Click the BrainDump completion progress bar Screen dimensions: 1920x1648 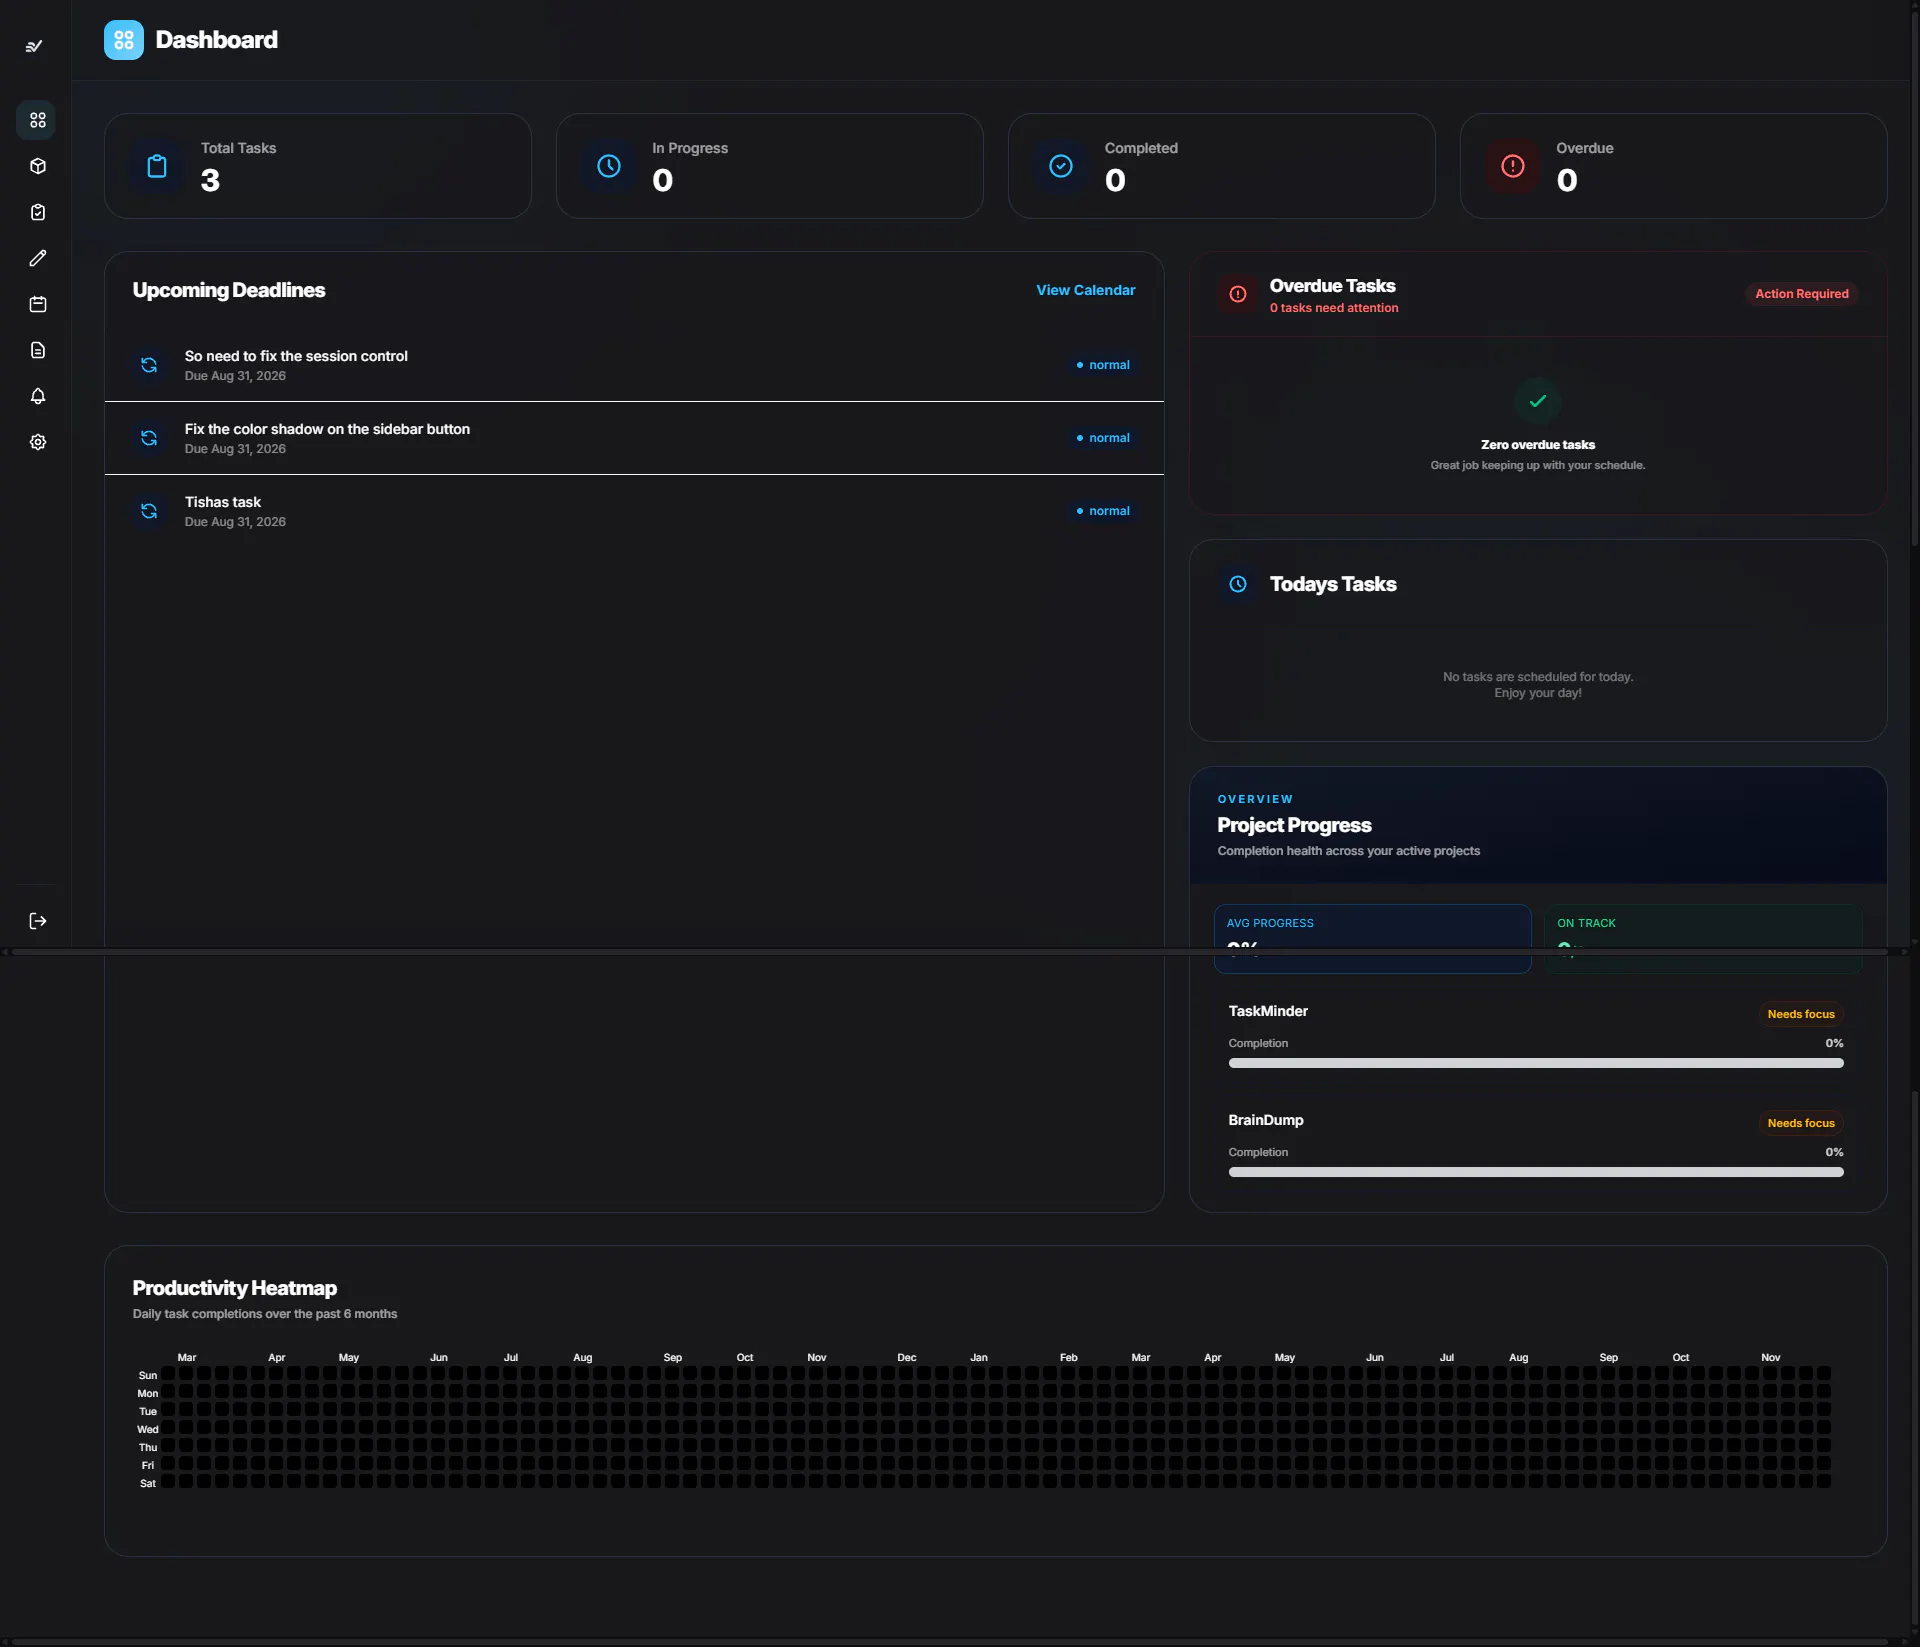coord(1536,1172)
